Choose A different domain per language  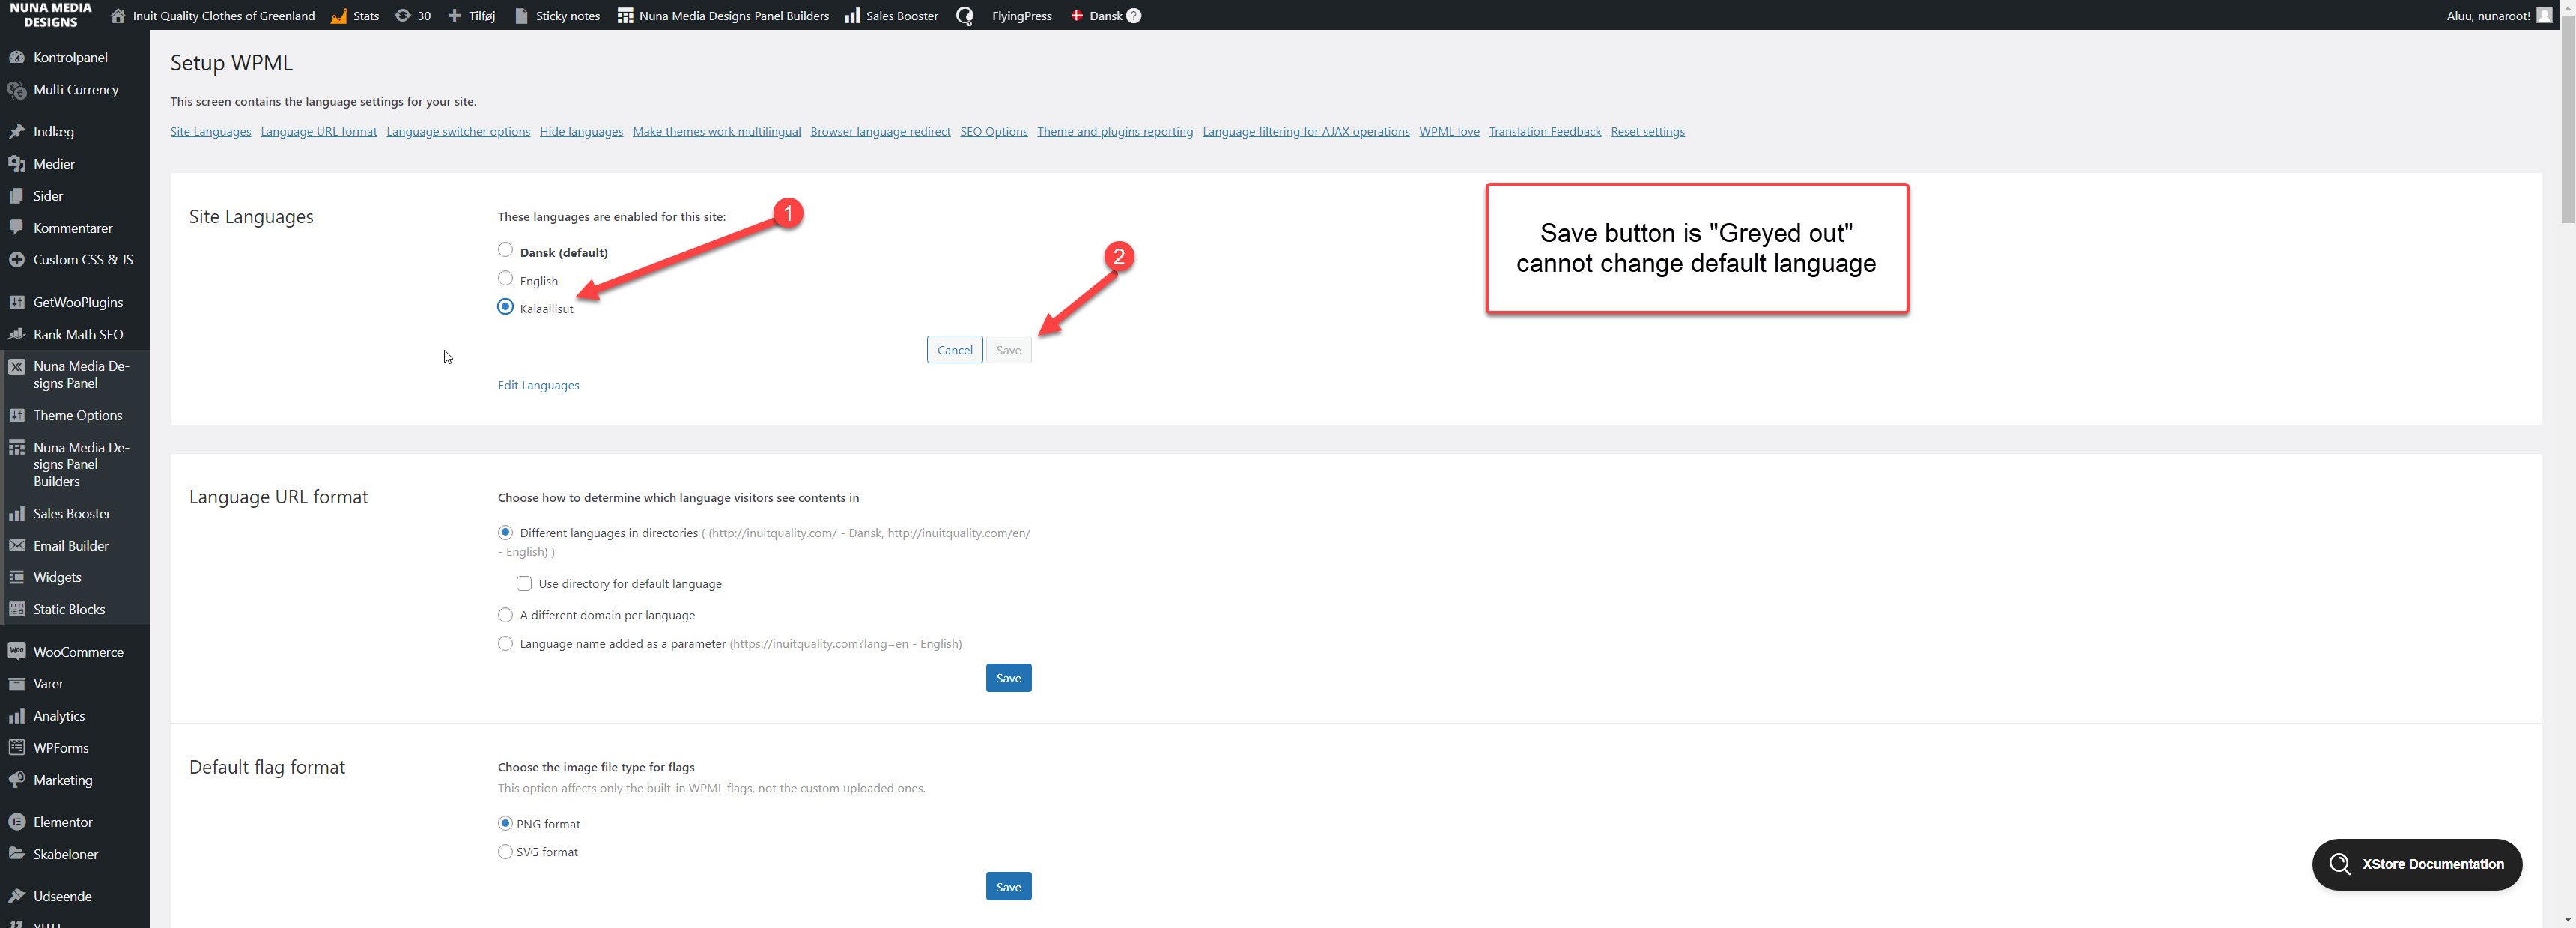click(505, 615)
